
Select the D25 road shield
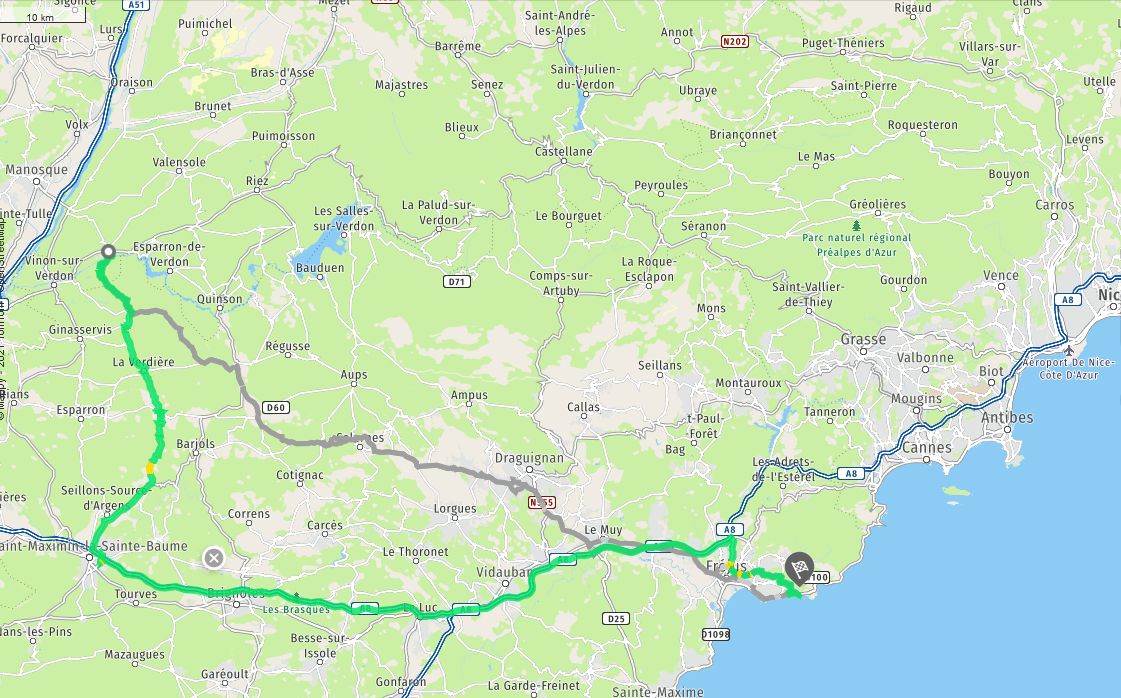[x=616, y=619]
